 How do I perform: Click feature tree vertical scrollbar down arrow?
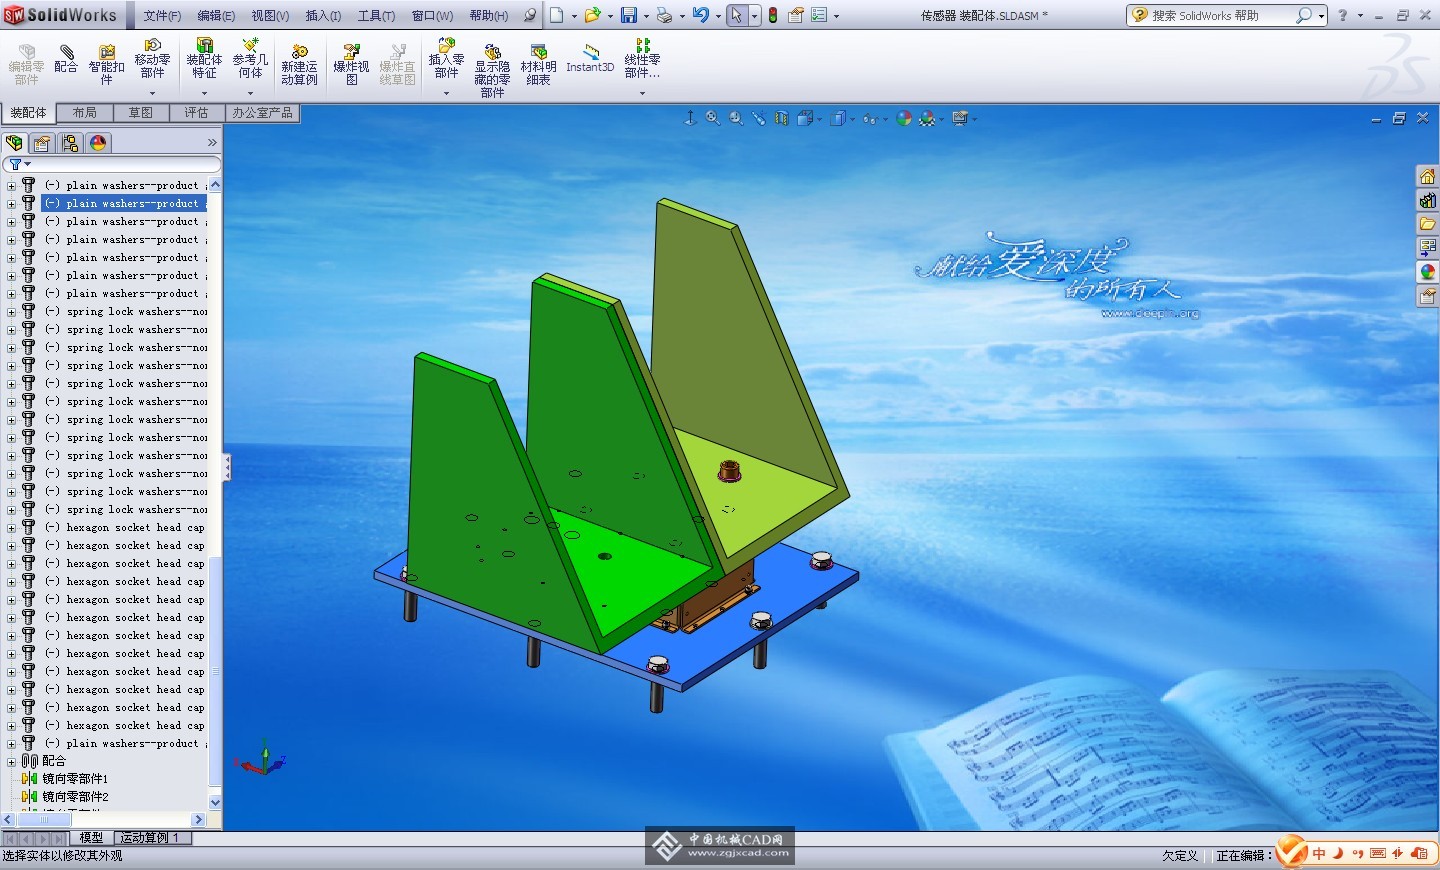pyautogui.click(x=215, y=802)
